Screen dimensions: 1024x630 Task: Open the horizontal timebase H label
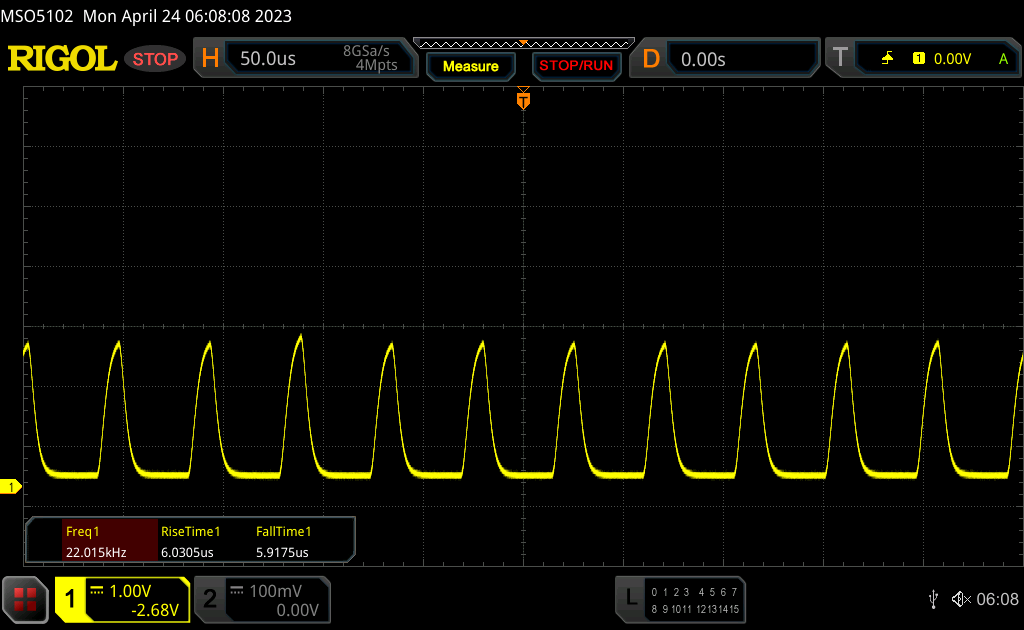[x=210, y=59]
